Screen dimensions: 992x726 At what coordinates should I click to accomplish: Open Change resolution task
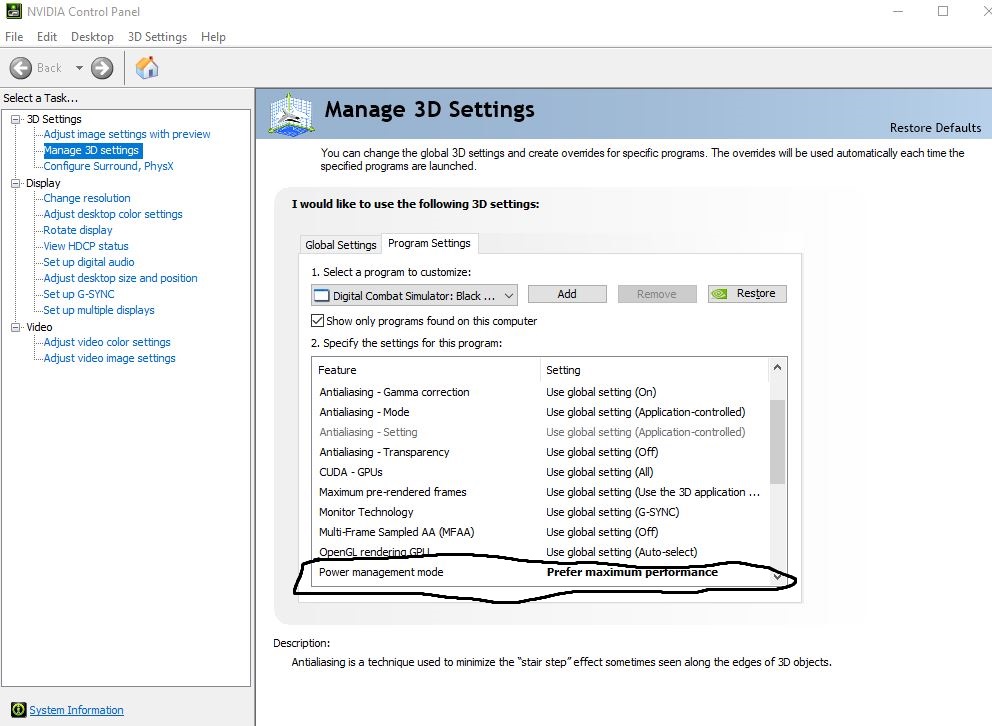click(x=87, y=198)
